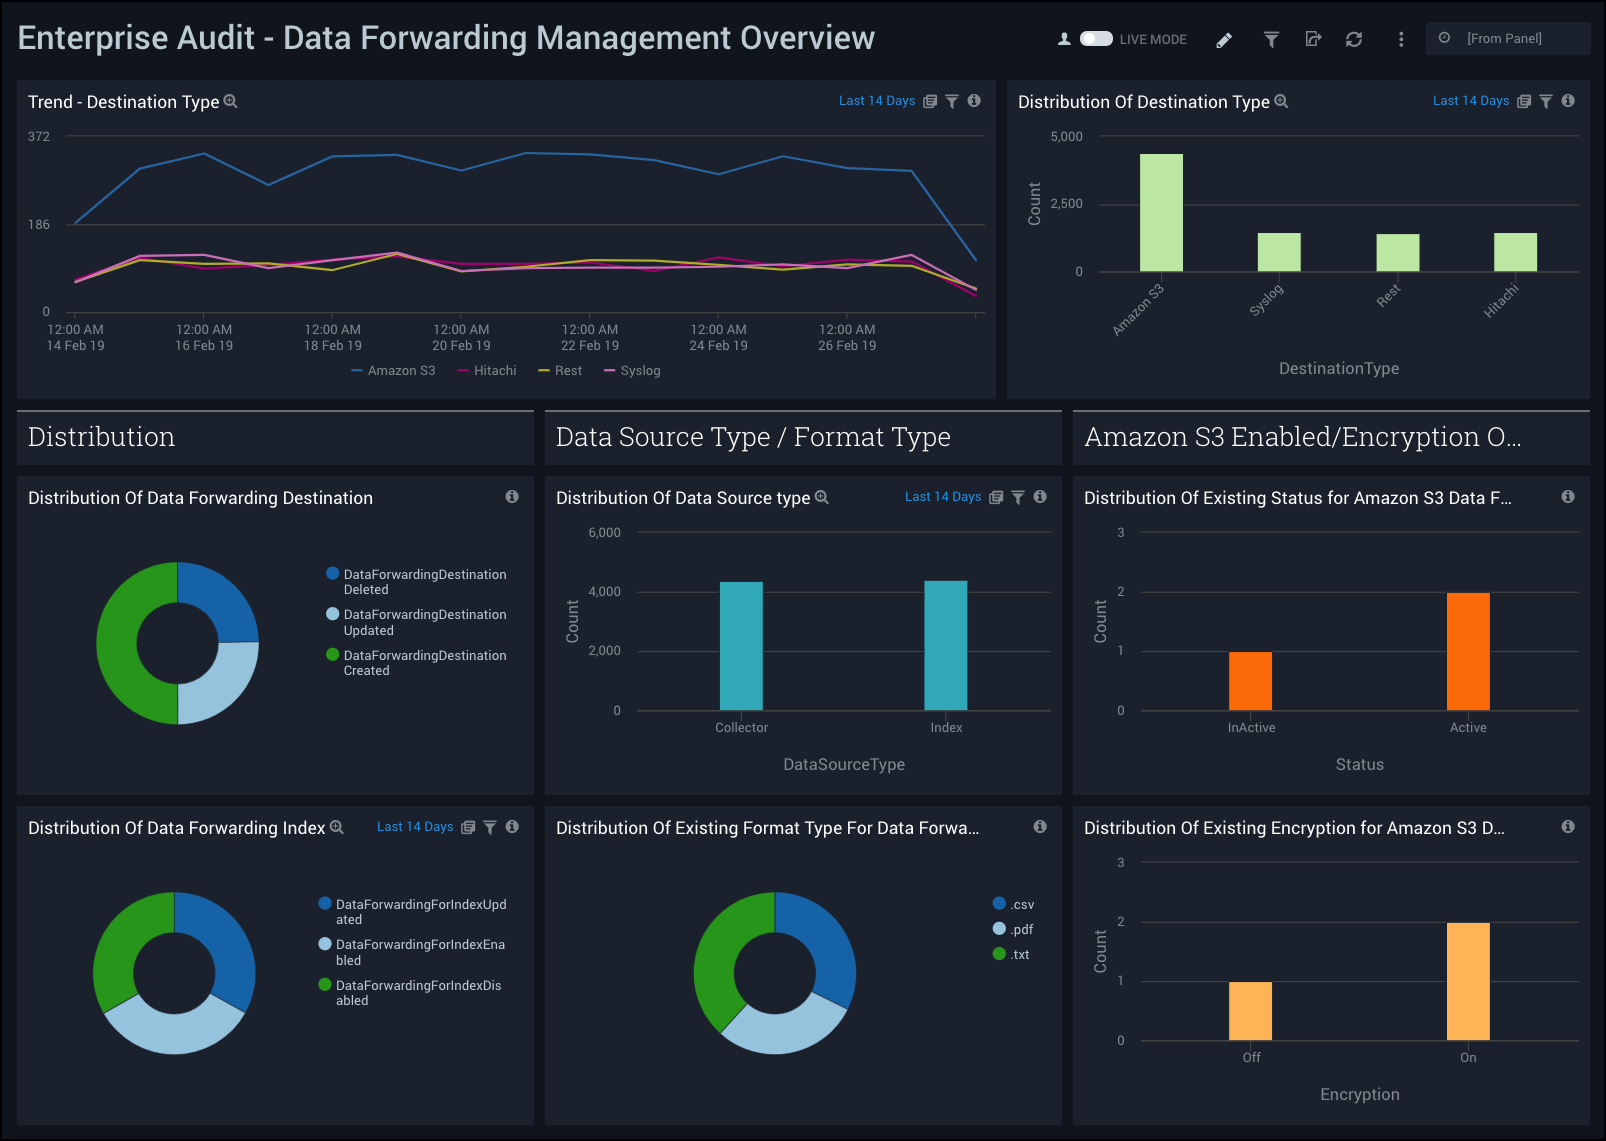Toggle Syslog series in trend legend

632,371
